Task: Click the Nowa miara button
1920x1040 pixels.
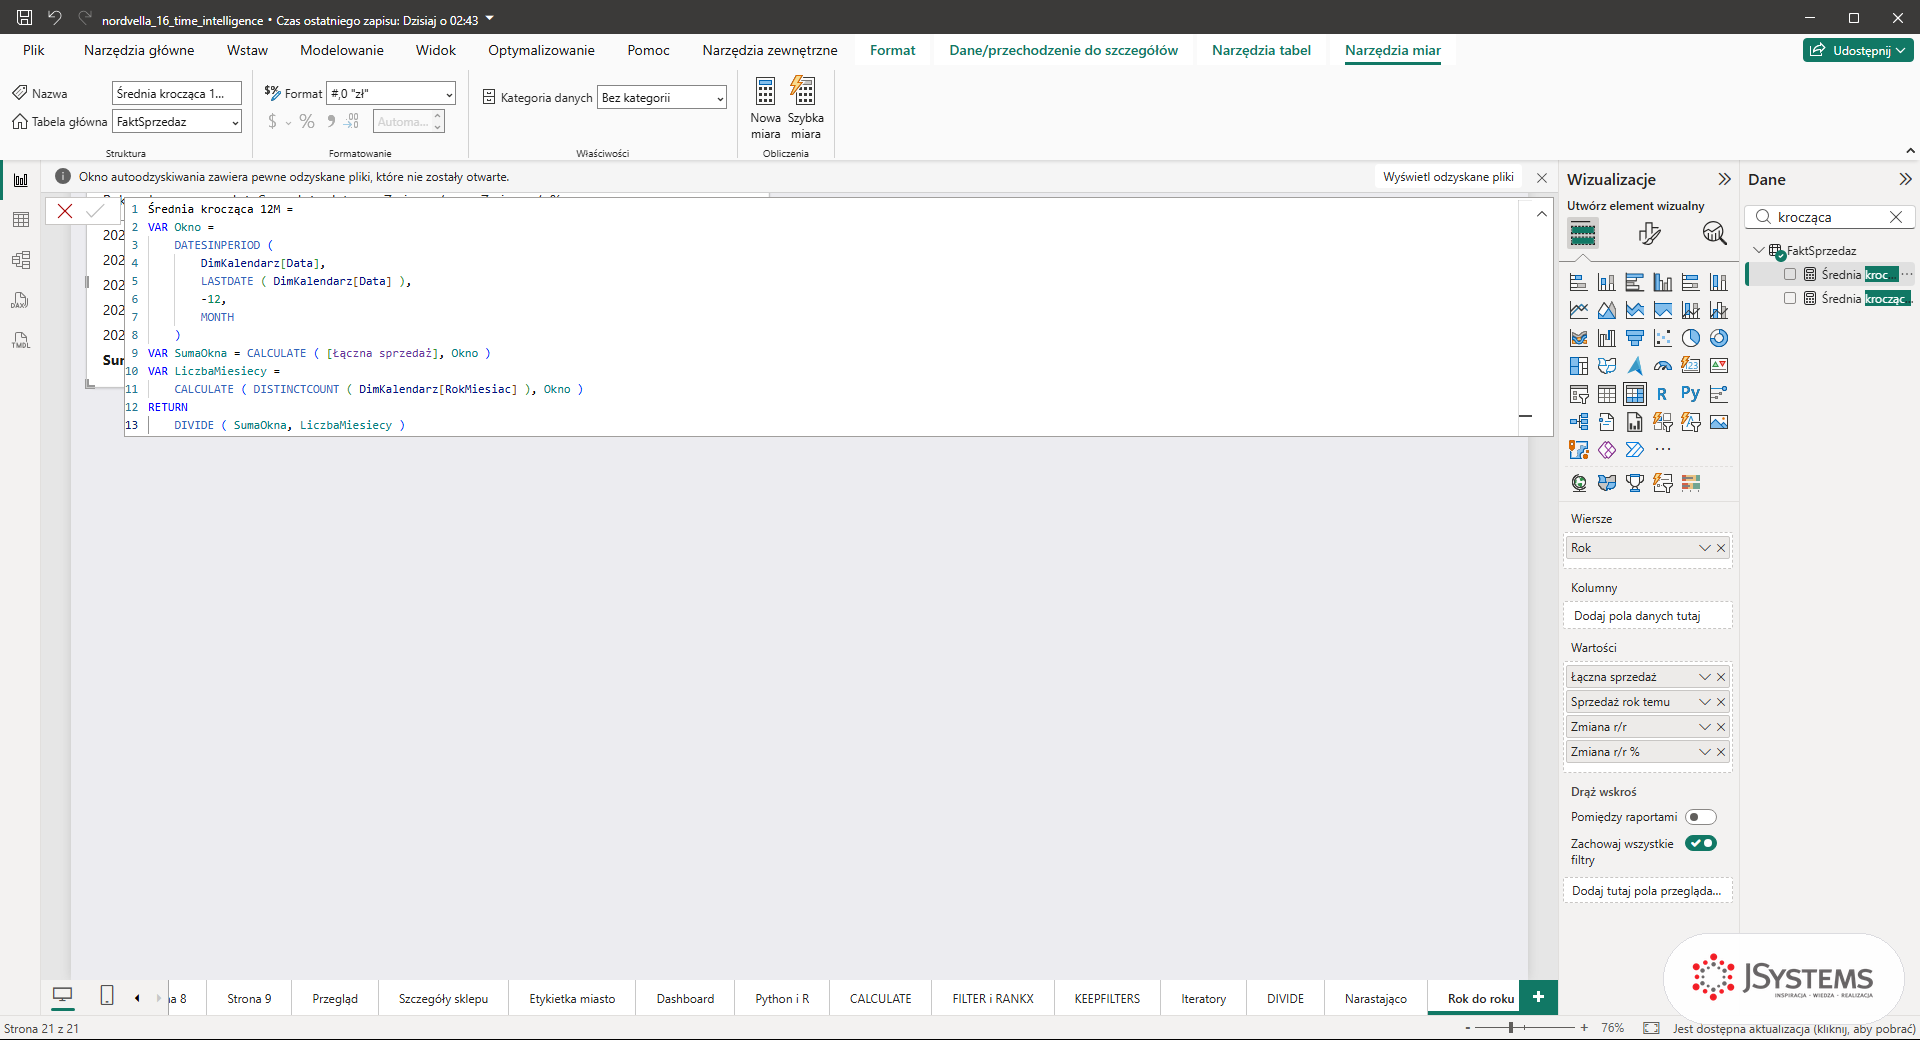Action: [765, 108]
